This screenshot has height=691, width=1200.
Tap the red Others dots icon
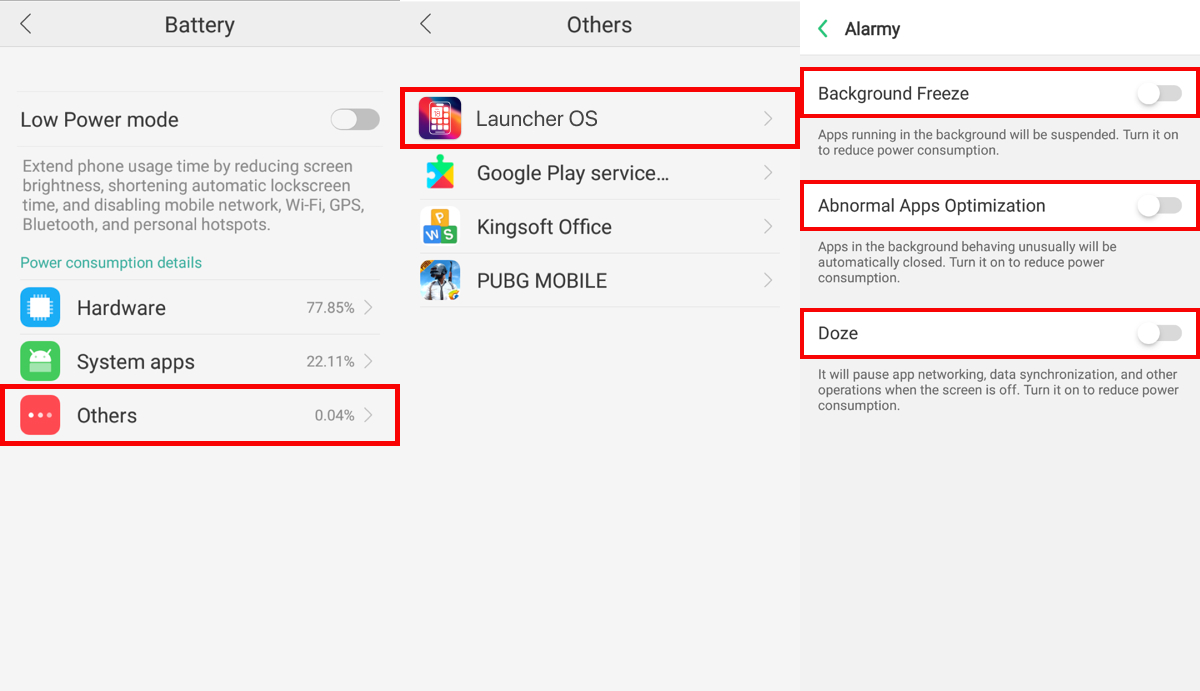[40, 415]
